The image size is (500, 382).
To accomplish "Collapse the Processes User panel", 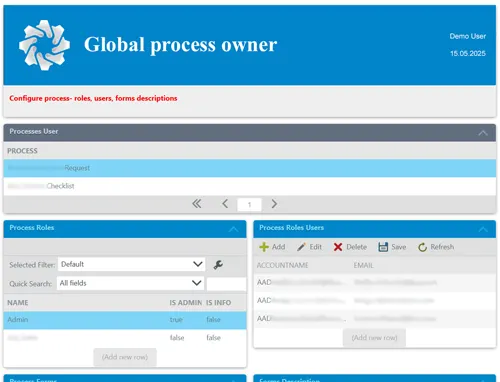I will (483, 133).
